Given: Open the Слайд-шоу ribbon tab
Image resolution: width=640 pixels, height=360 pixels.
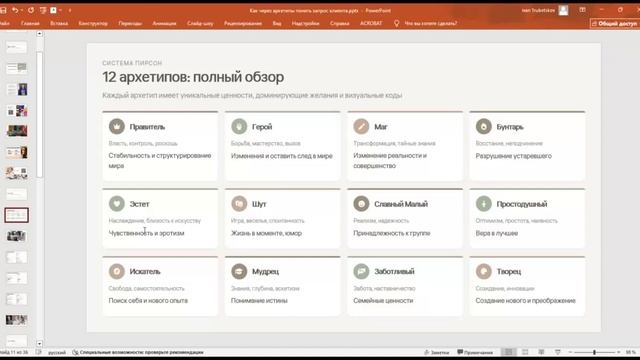Looking at the screenshot, I should coord(200,23).
